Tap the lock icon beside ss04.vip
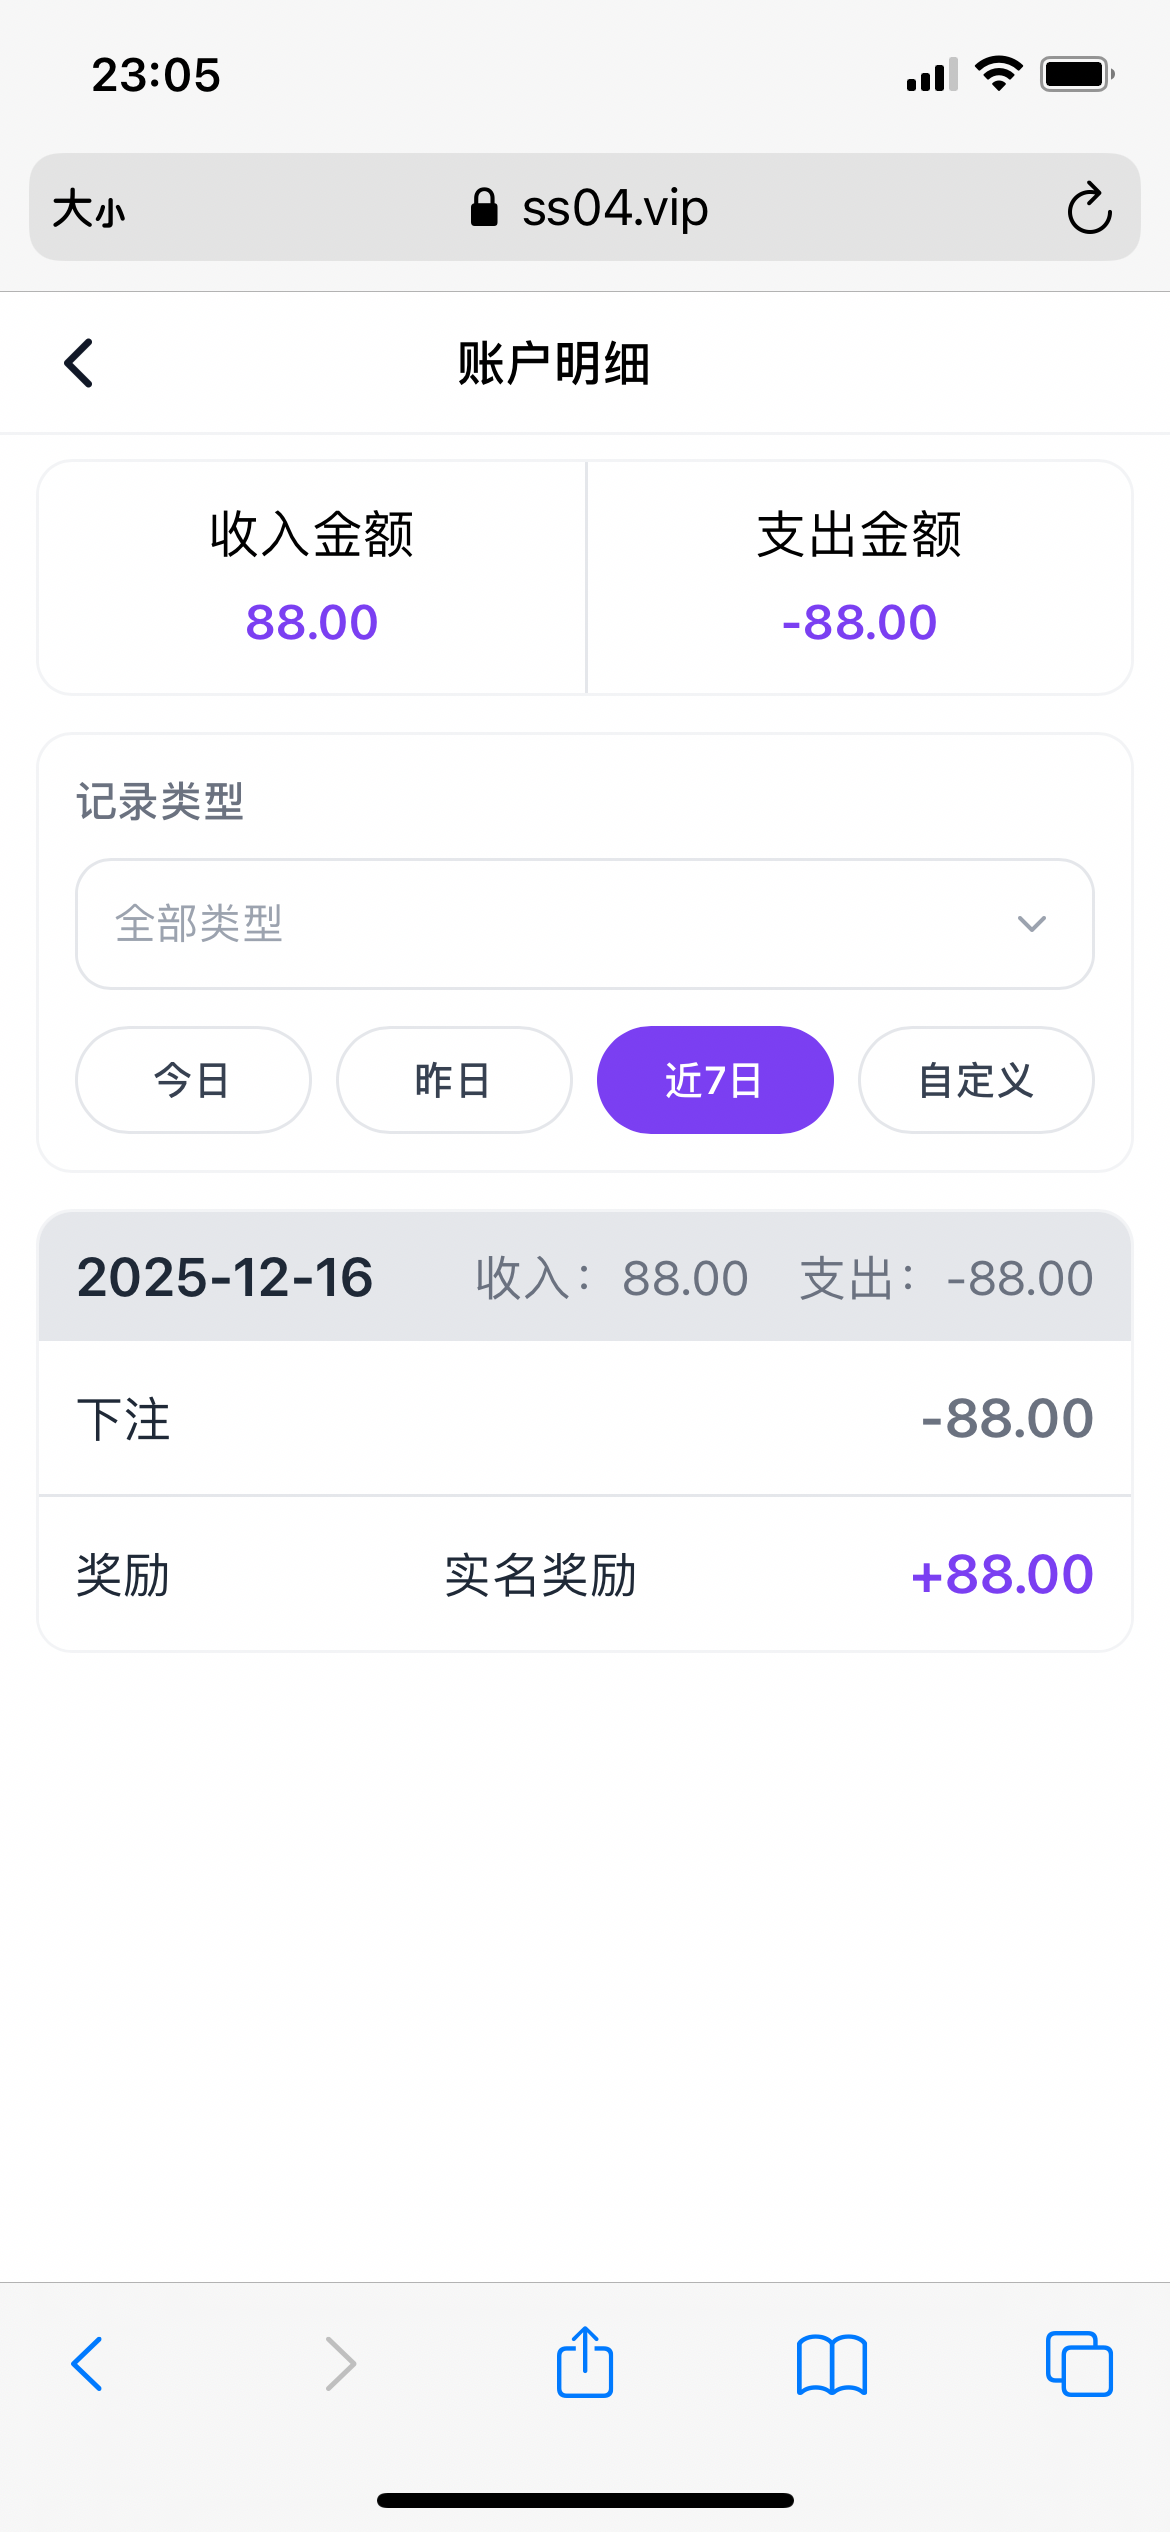This screenshot has width=1170, height=2532. coord(484,208)
